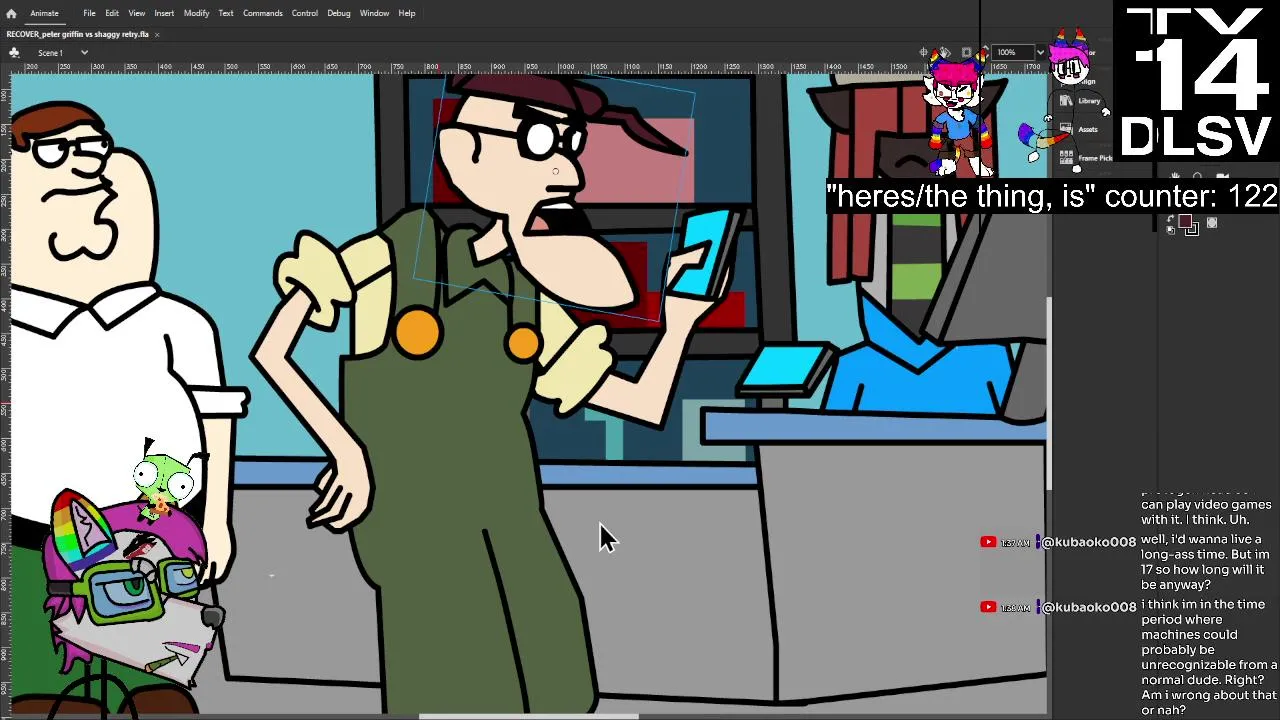Open the Commands menu

click(x=262, y=13)
